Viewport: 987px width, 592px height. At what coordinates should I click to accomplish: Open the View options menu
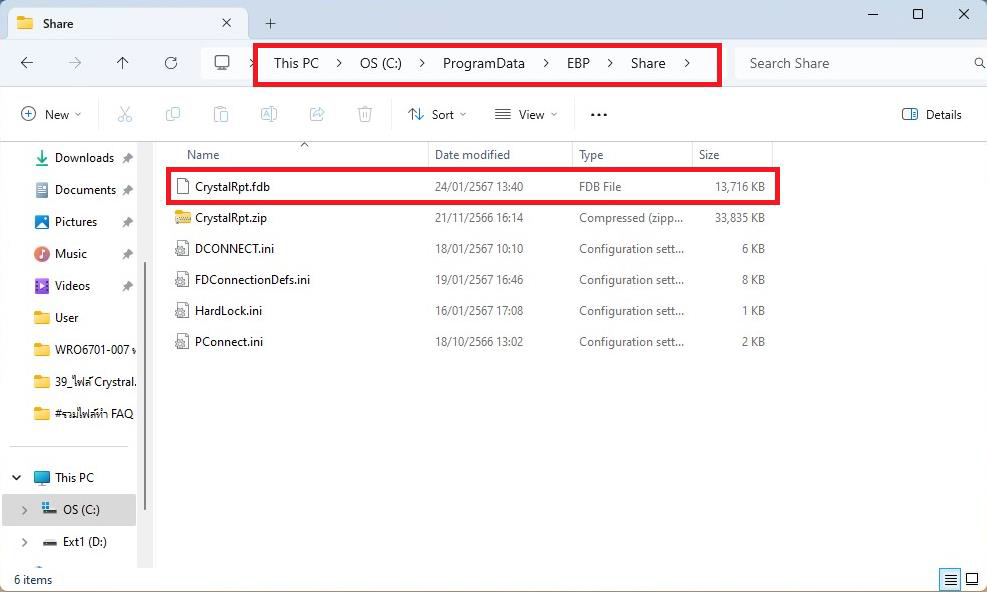tap(526, 115)
